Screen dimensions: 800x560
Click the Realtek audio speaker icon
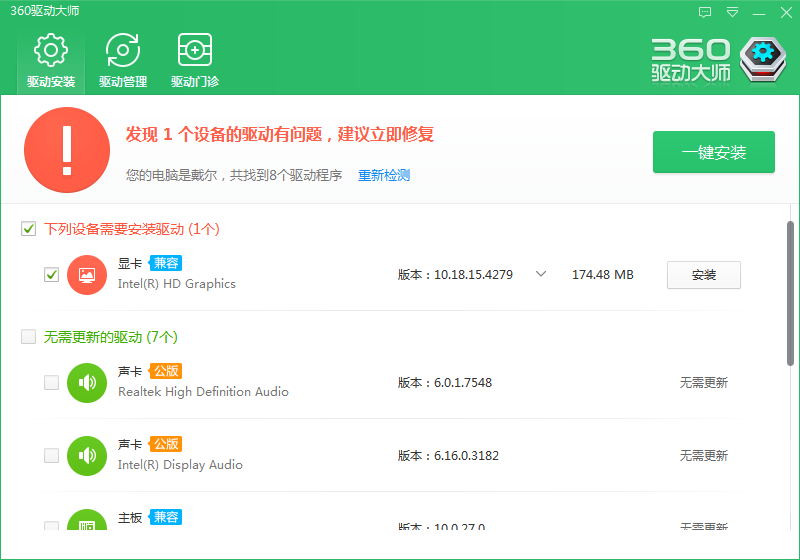coord(87,383)
